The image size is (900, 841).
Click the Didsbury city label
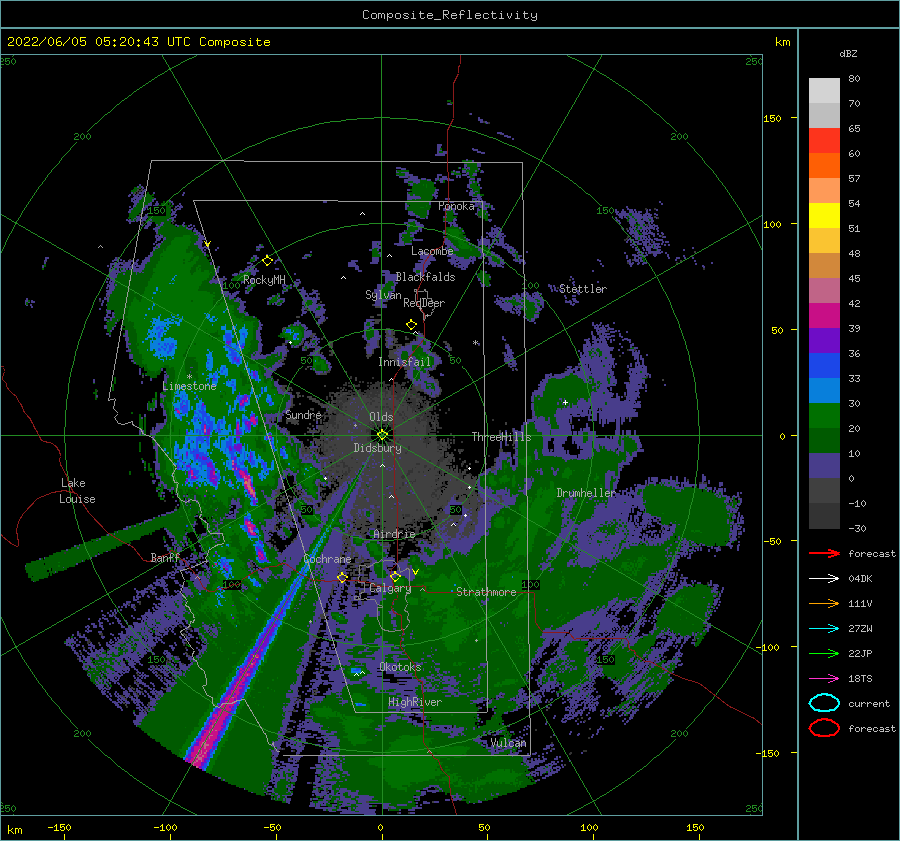pos(378,448)
